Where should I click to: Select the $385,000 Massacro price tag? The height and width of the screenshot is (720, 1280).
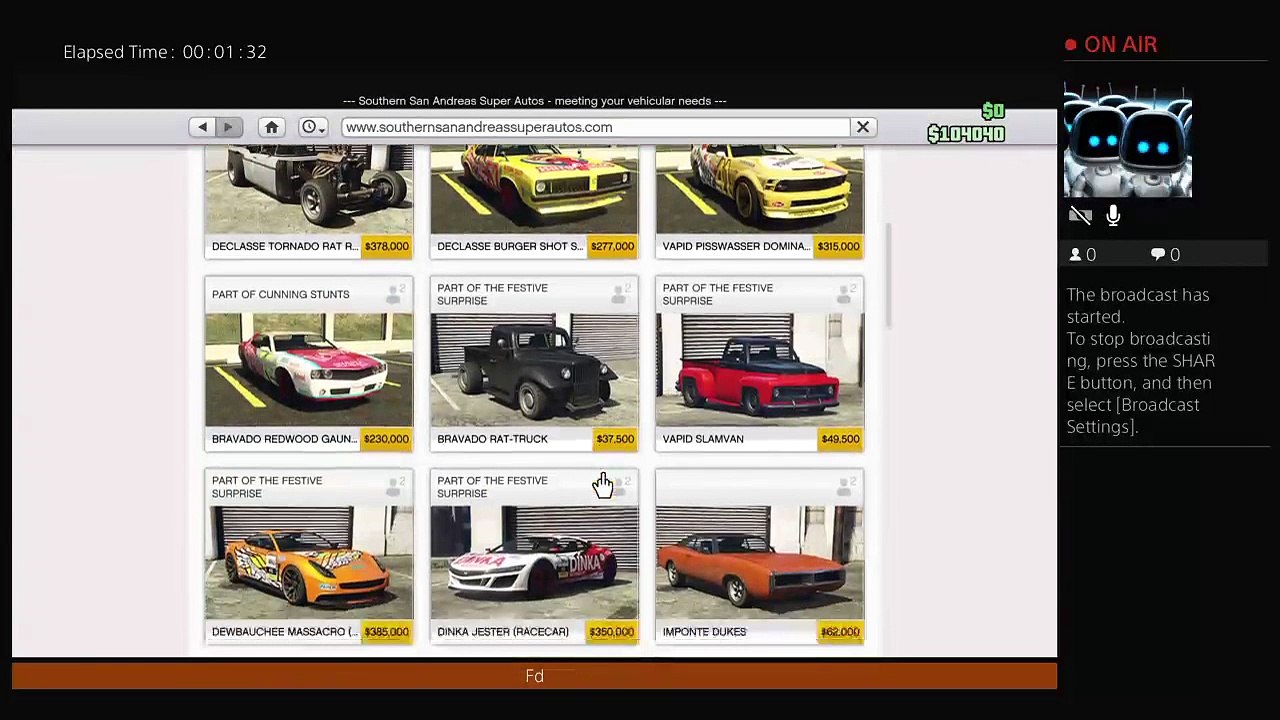click(x=387, y=632)
